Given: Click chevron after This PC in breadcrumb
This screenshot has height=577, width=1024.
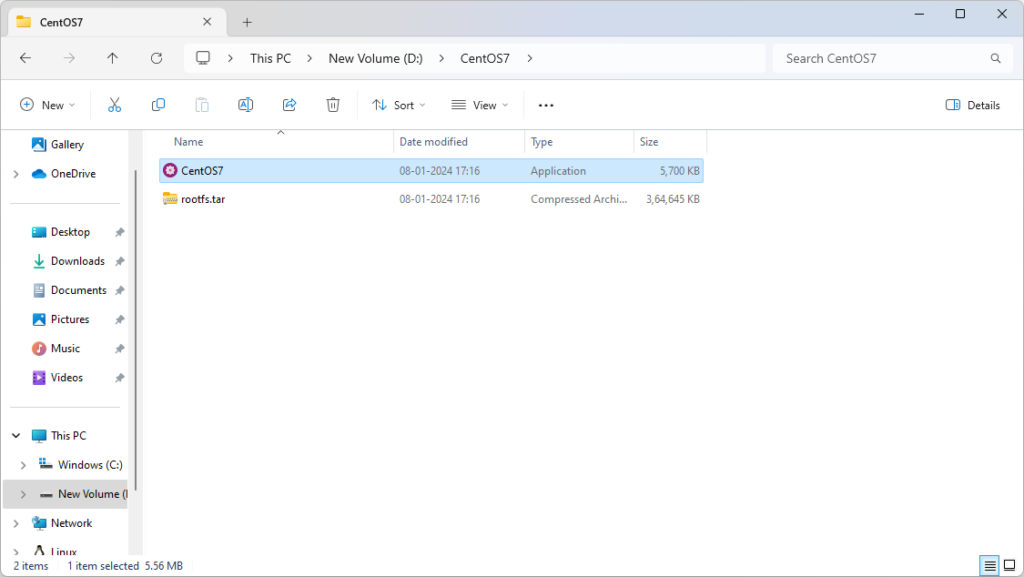Looking at the screenshot, I should click(x=310, y=58).
